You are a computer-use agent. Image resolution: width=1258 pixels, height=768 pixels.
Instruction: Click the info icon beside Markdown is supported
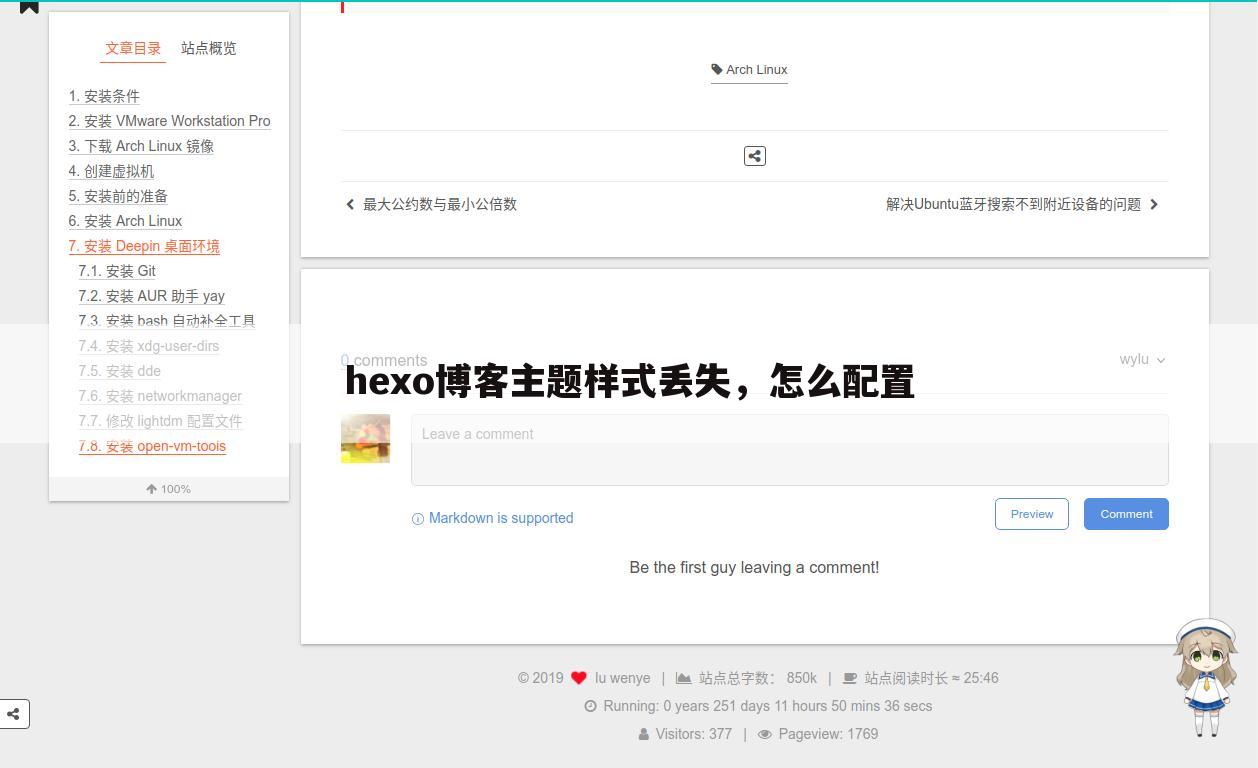tap(417, 519)
